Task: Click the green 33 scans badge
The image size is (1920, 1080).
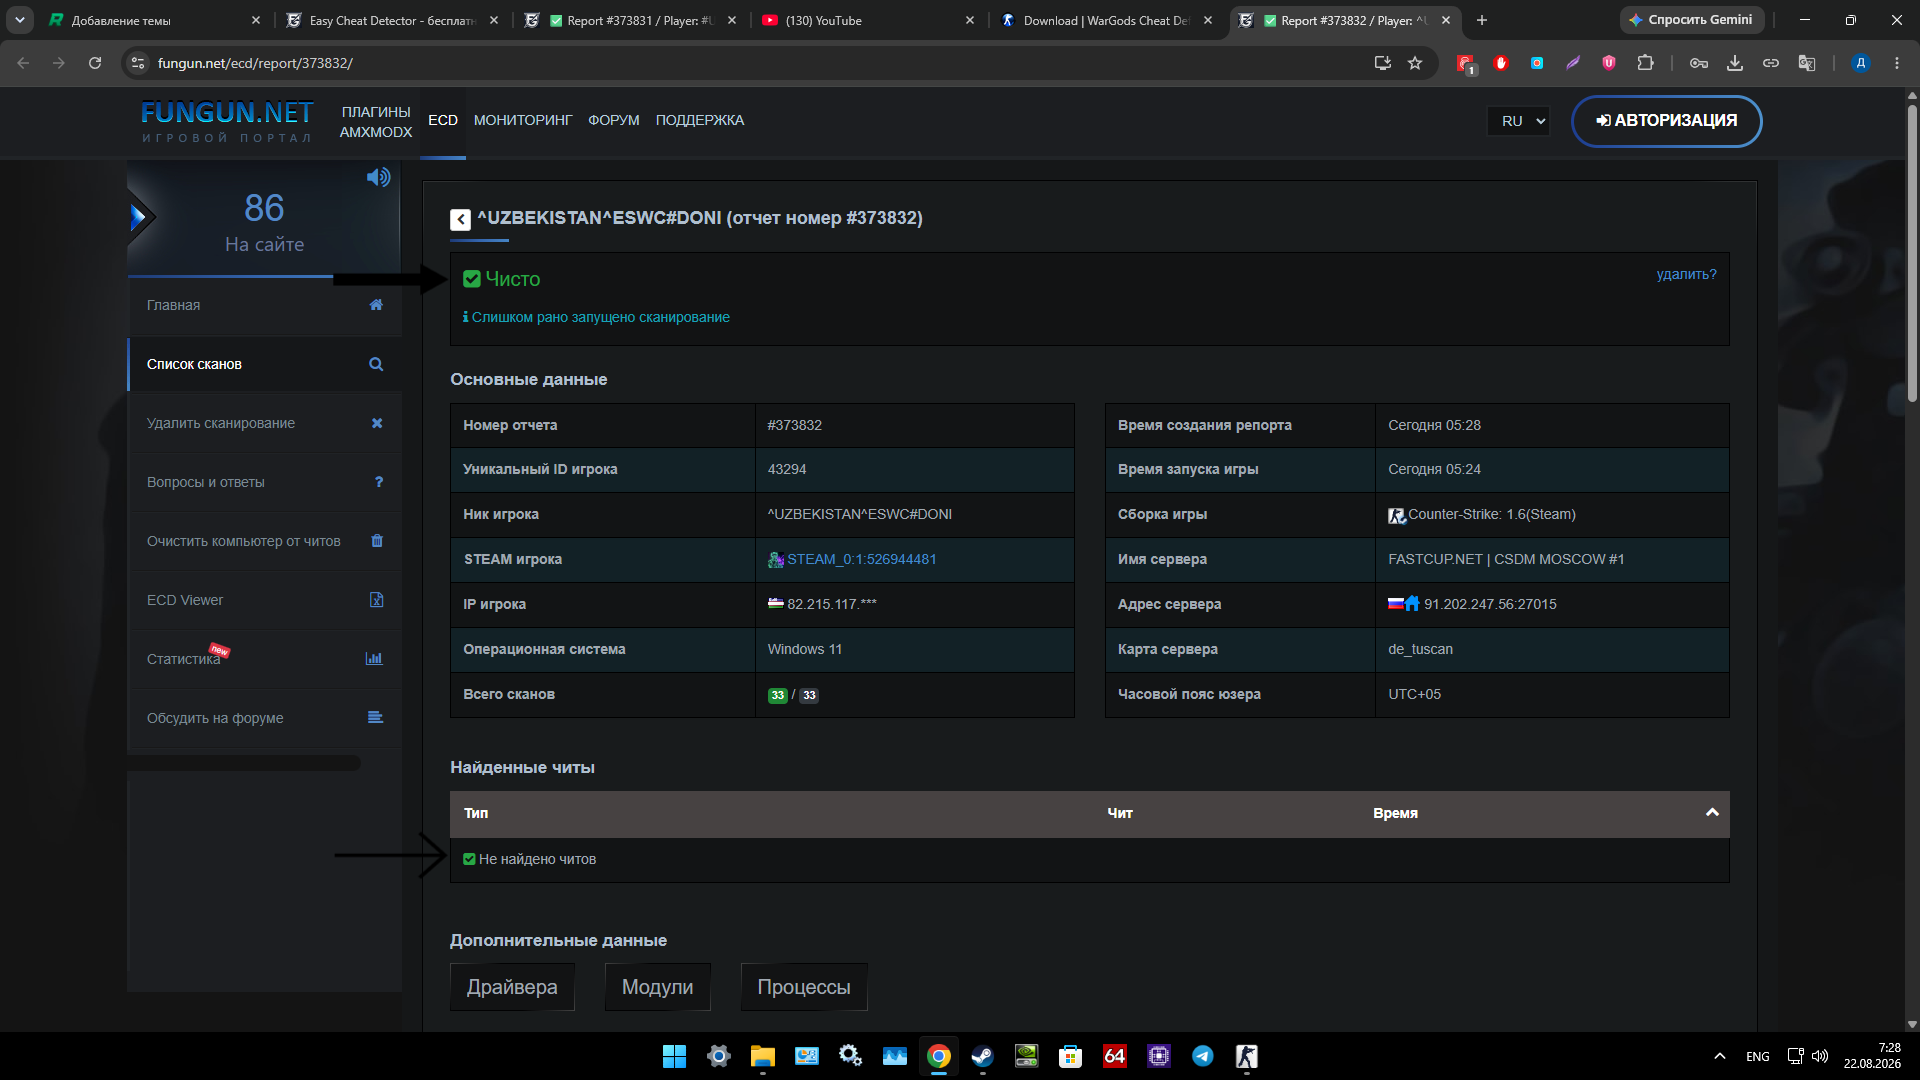Action: 778,695
